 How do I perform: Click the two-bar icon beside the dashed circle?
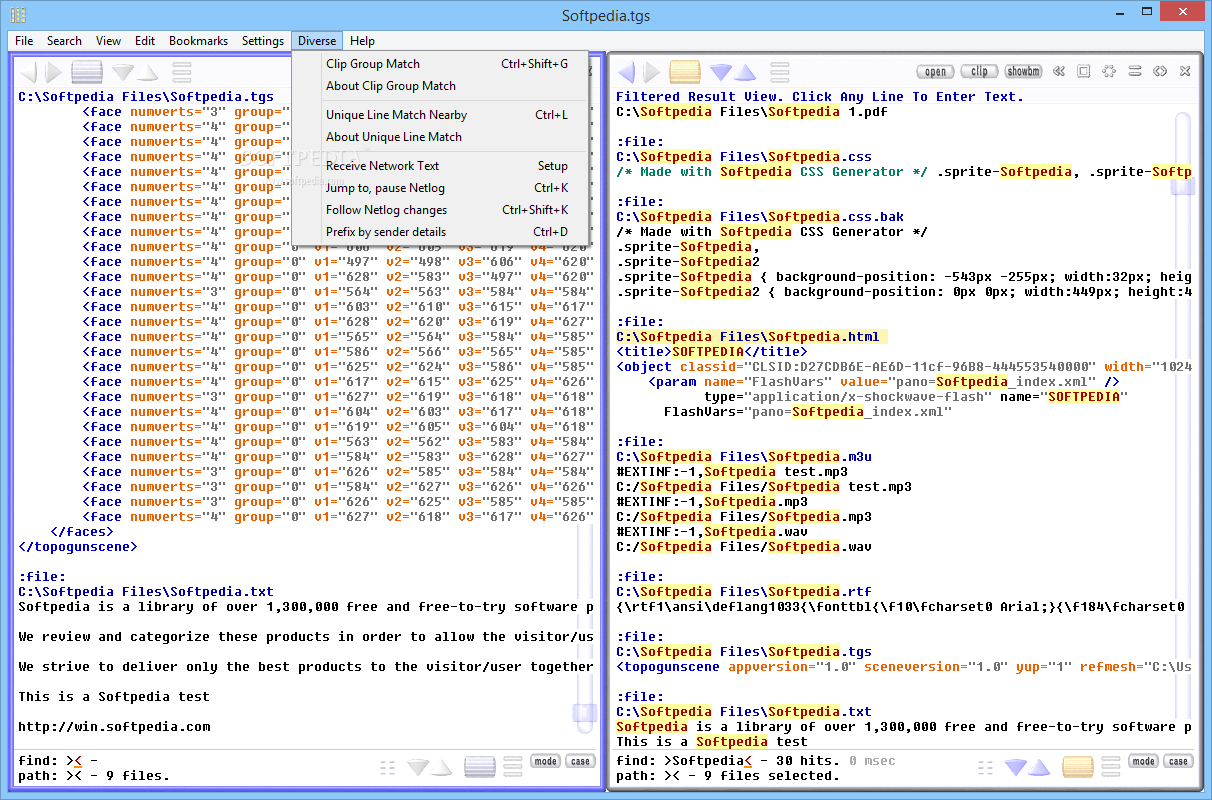tap(1135, 71)
